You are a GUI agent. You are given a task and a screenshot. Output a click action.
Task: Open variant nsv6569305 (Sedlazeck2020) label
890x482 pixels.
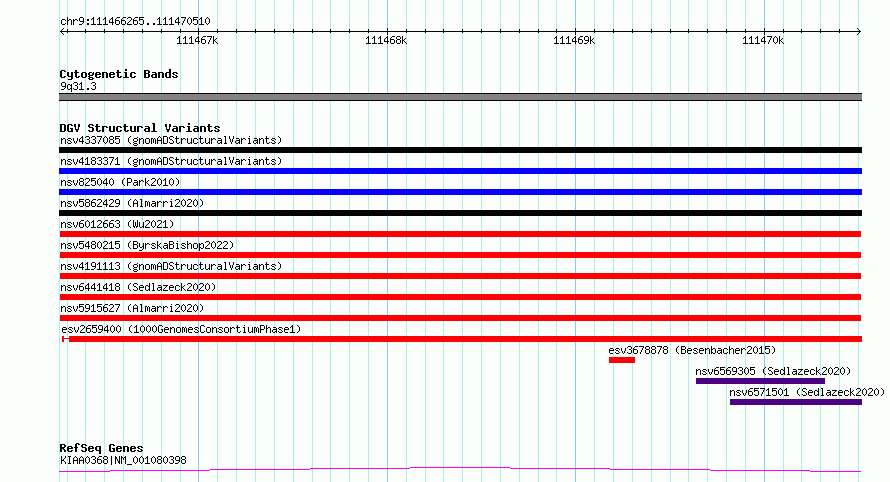coord(773,371)
